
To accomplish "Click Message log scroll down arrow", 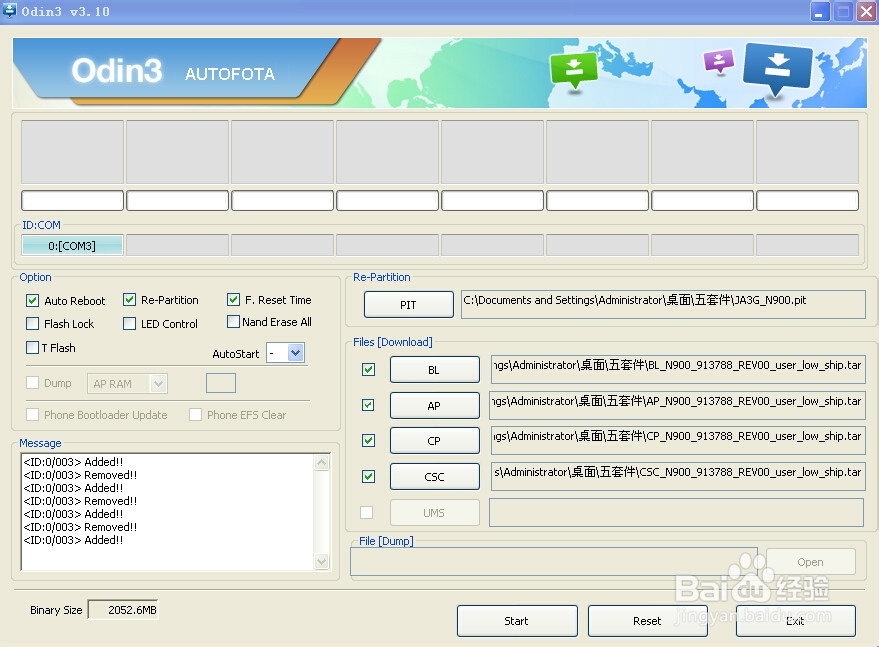I will point(322,561).
